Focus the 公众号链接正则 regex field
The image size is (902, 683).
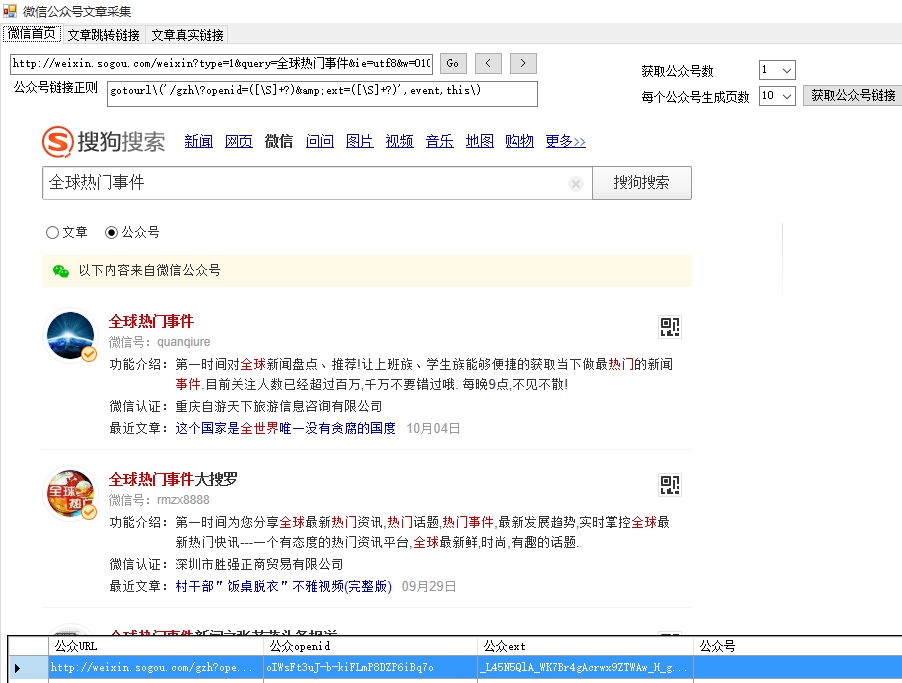click(322, 93)
